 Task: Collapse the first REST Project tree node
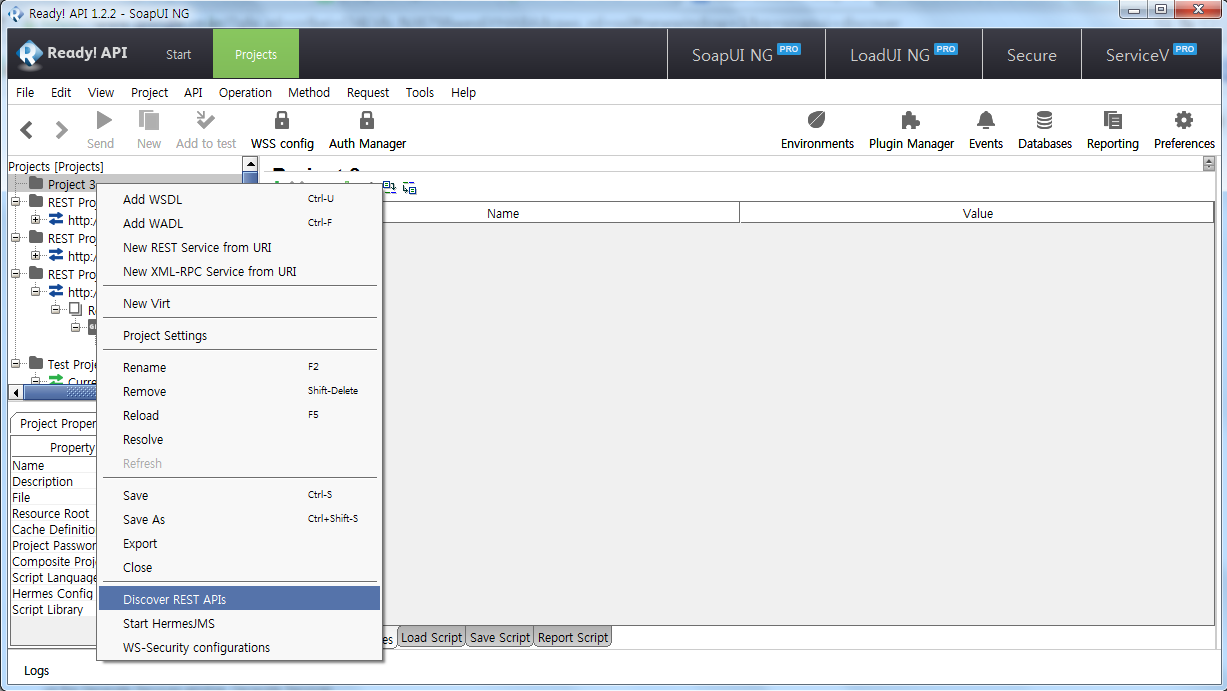[x=17, y=202]
